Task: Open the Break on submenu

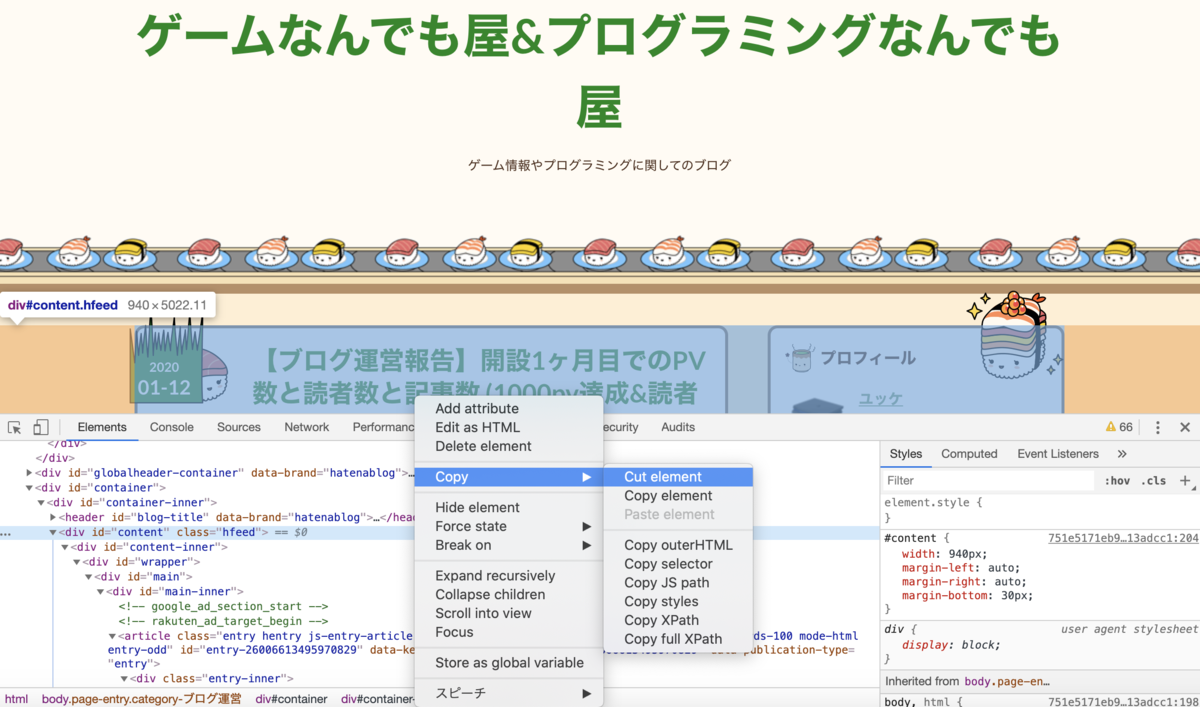Action: (509, 545)
